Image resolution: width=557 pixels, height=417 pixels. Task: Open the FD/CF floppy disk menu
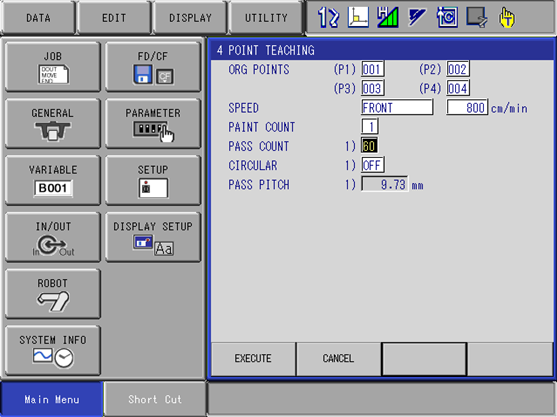click(x=153, y=67)
